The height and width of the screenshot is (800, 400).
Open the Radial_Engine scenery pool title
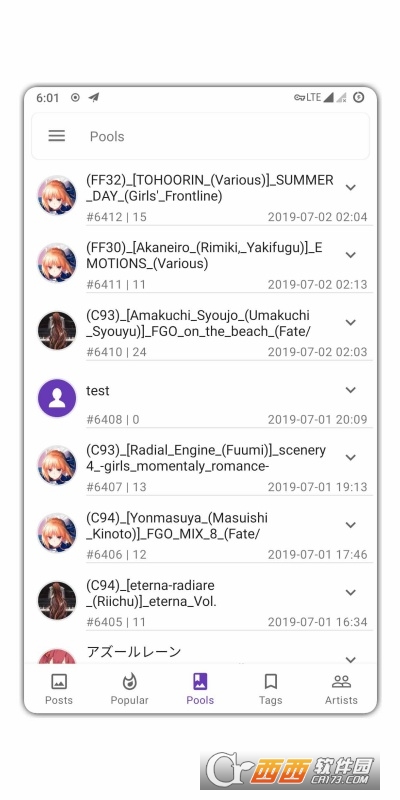[x=206, y=458]
